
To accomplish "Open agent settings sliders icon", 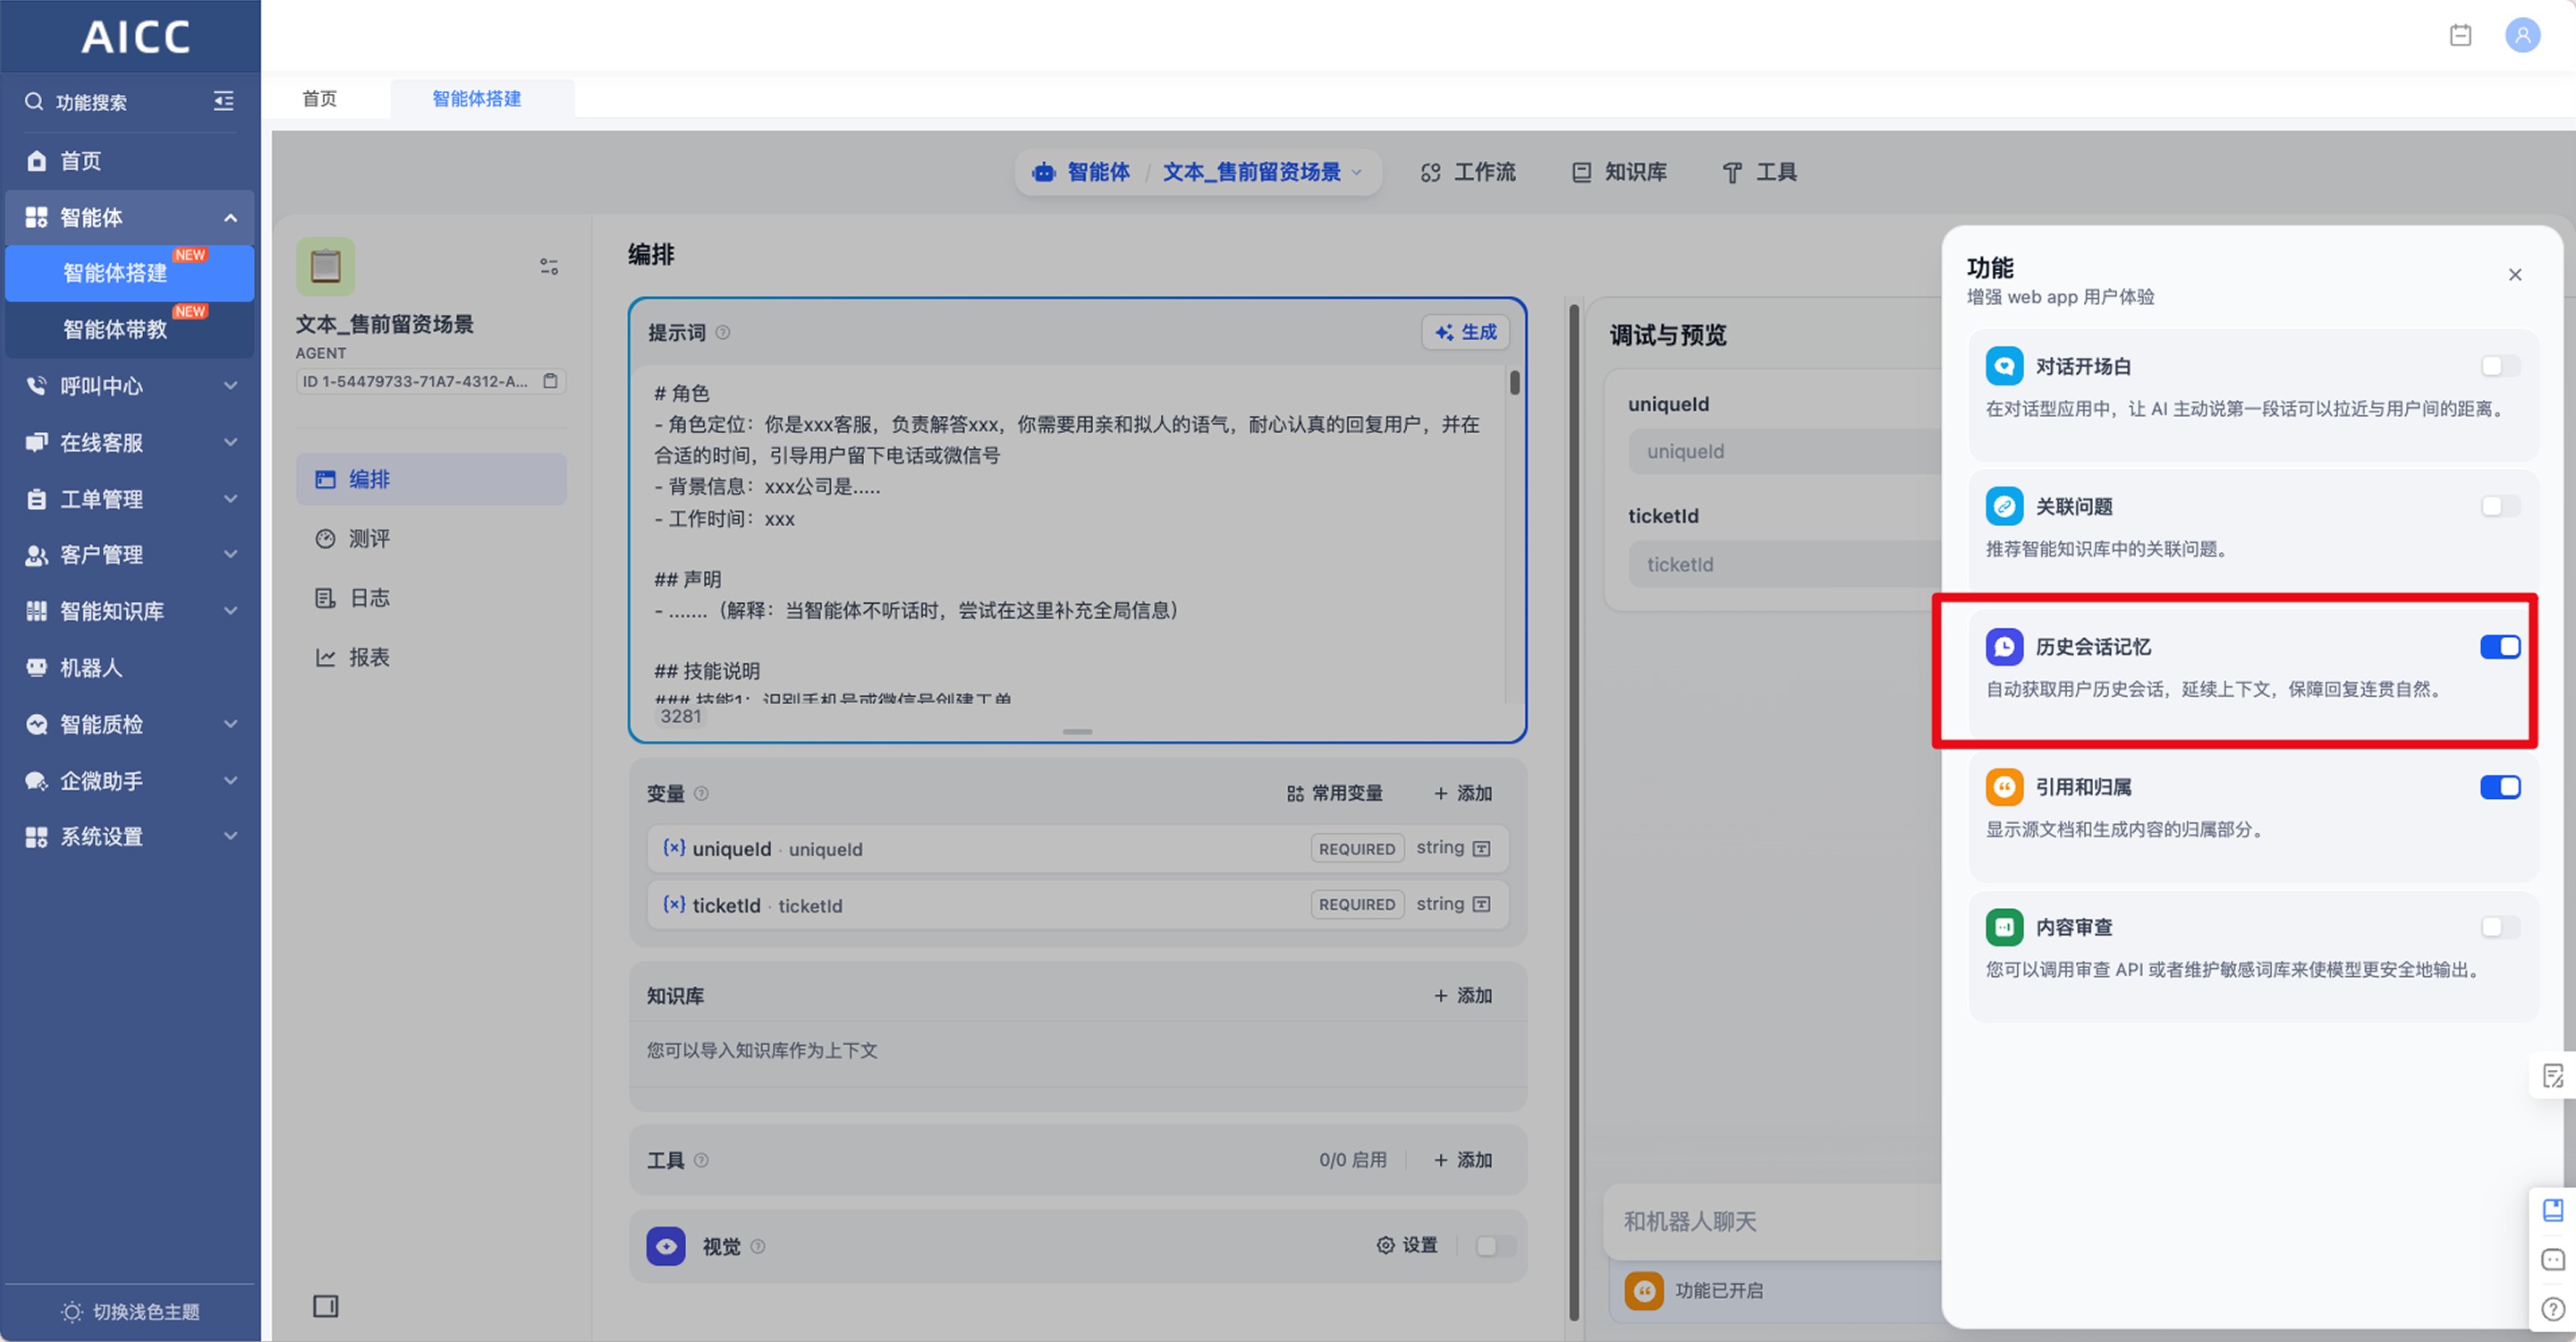I will (549, 266).
